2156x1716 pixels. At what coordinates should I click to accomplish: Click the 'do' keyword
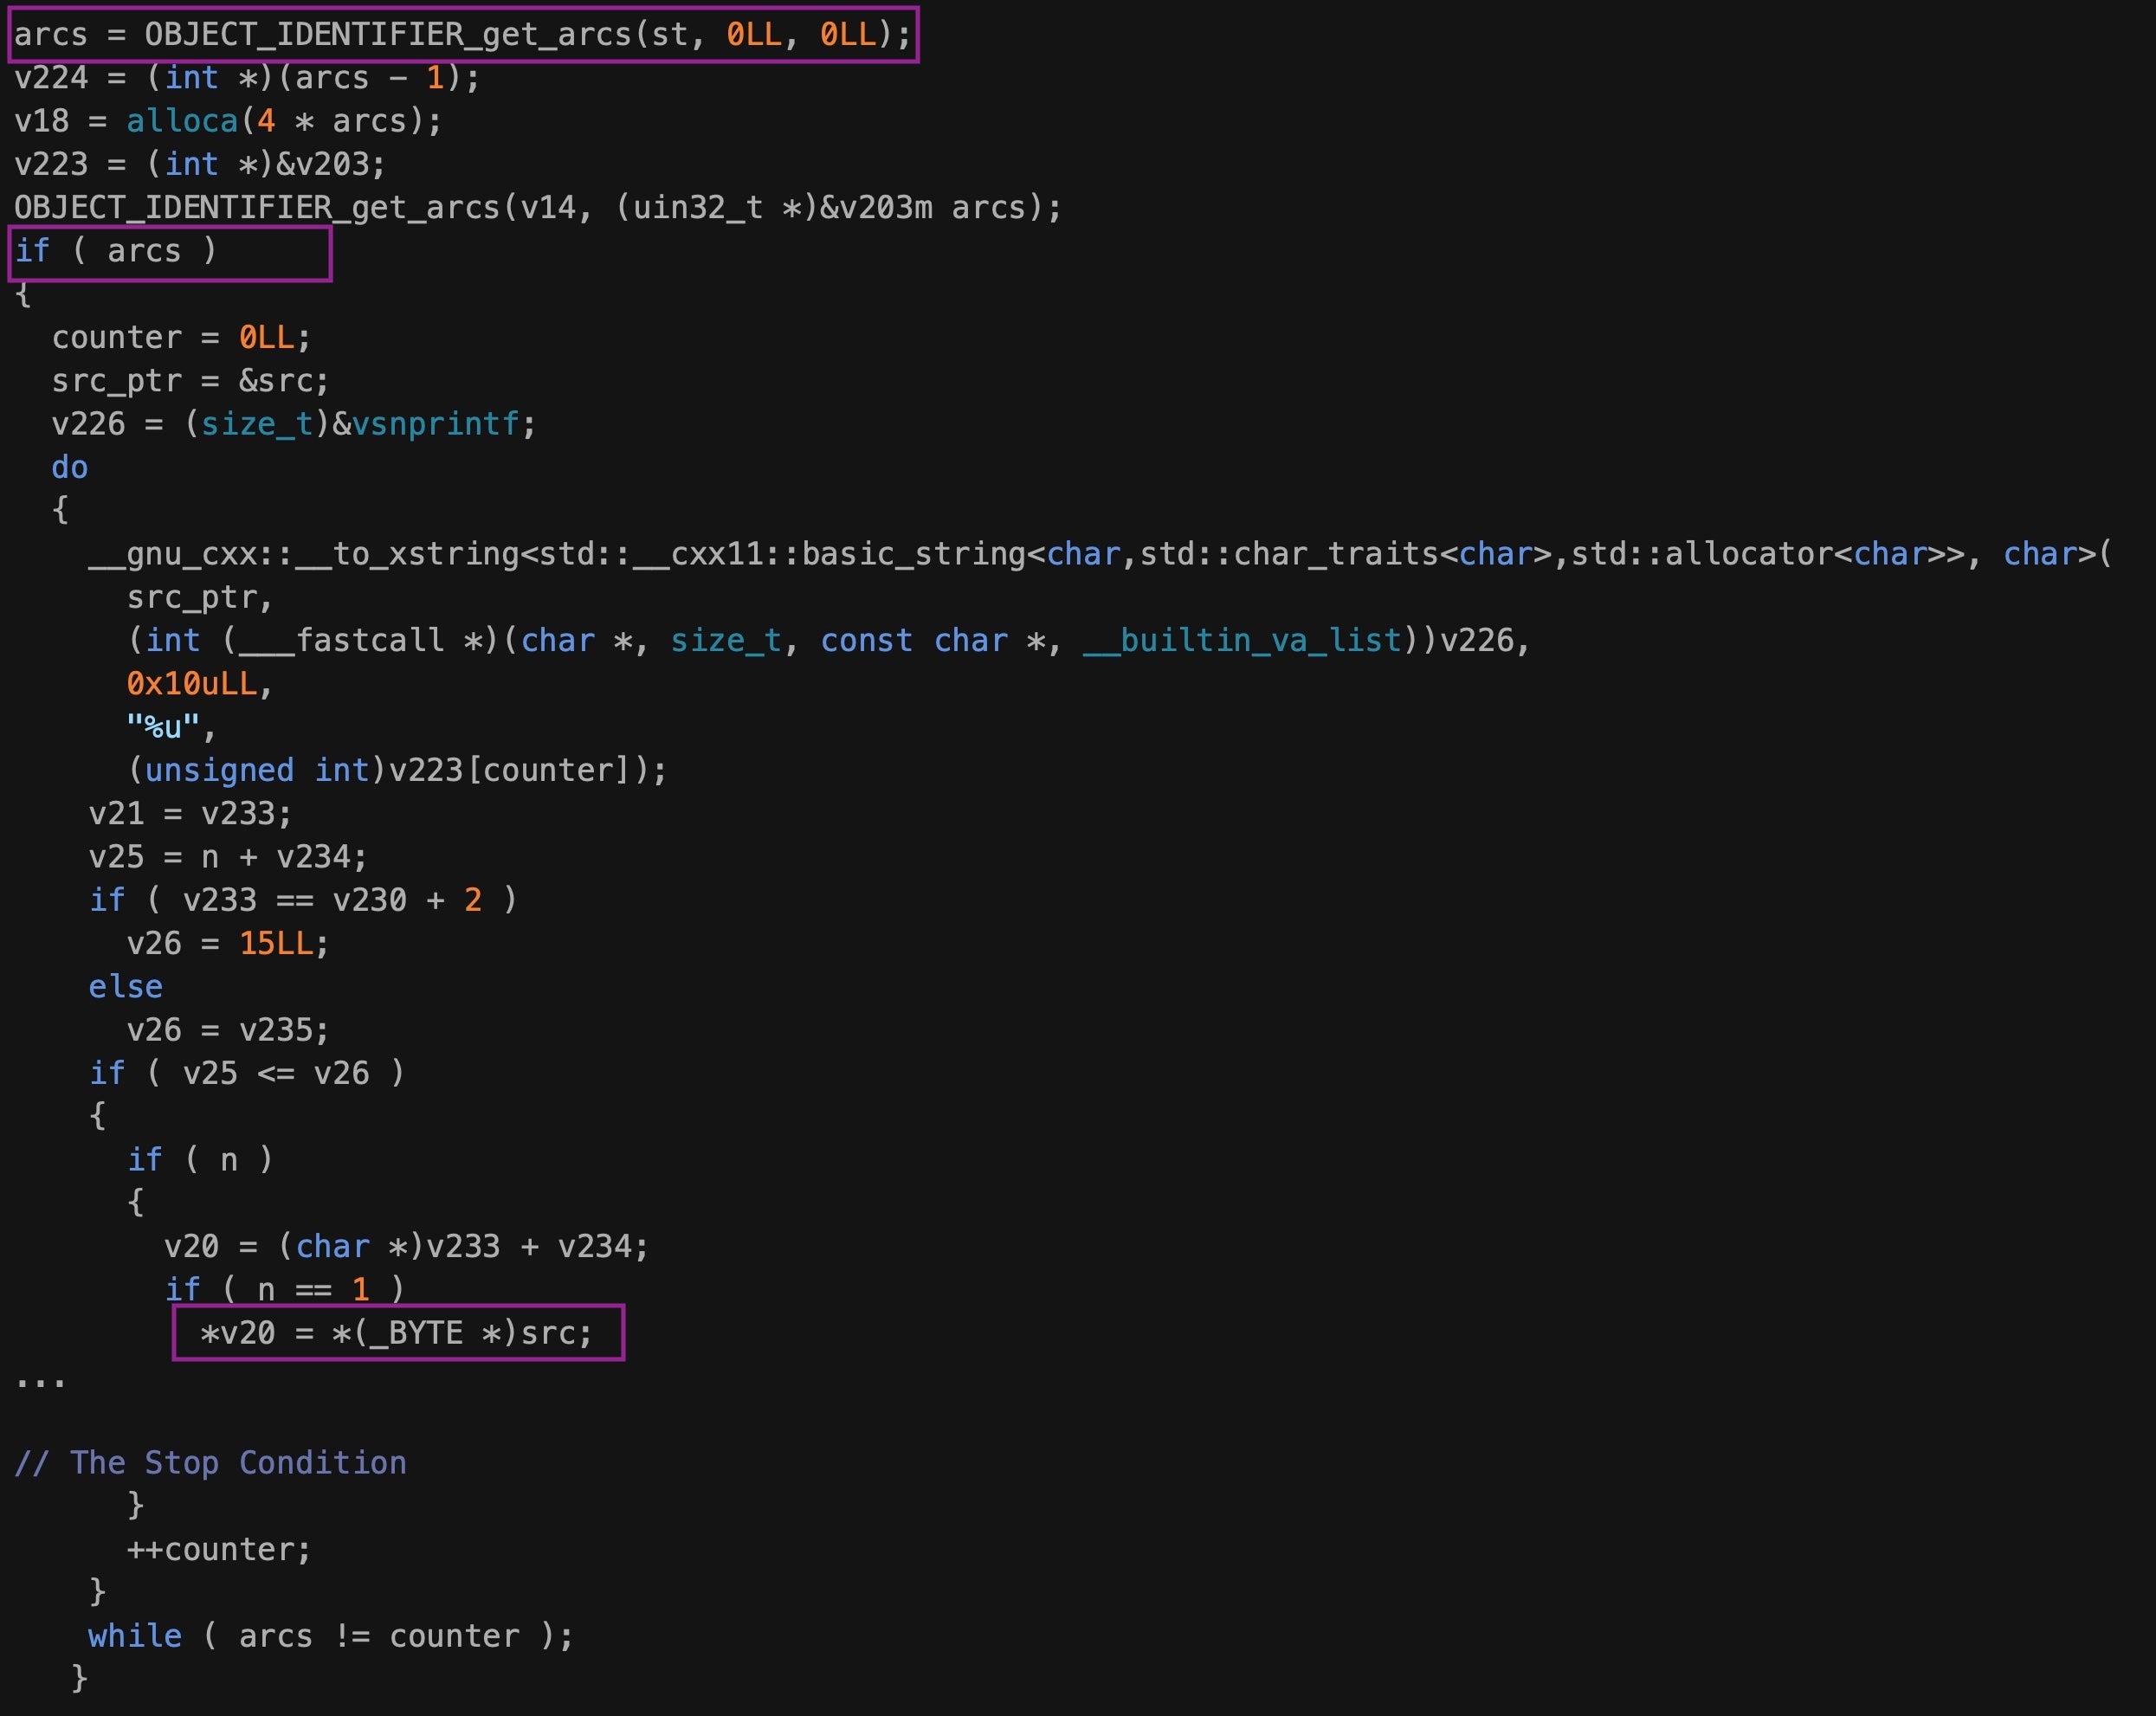click(70, 467)
